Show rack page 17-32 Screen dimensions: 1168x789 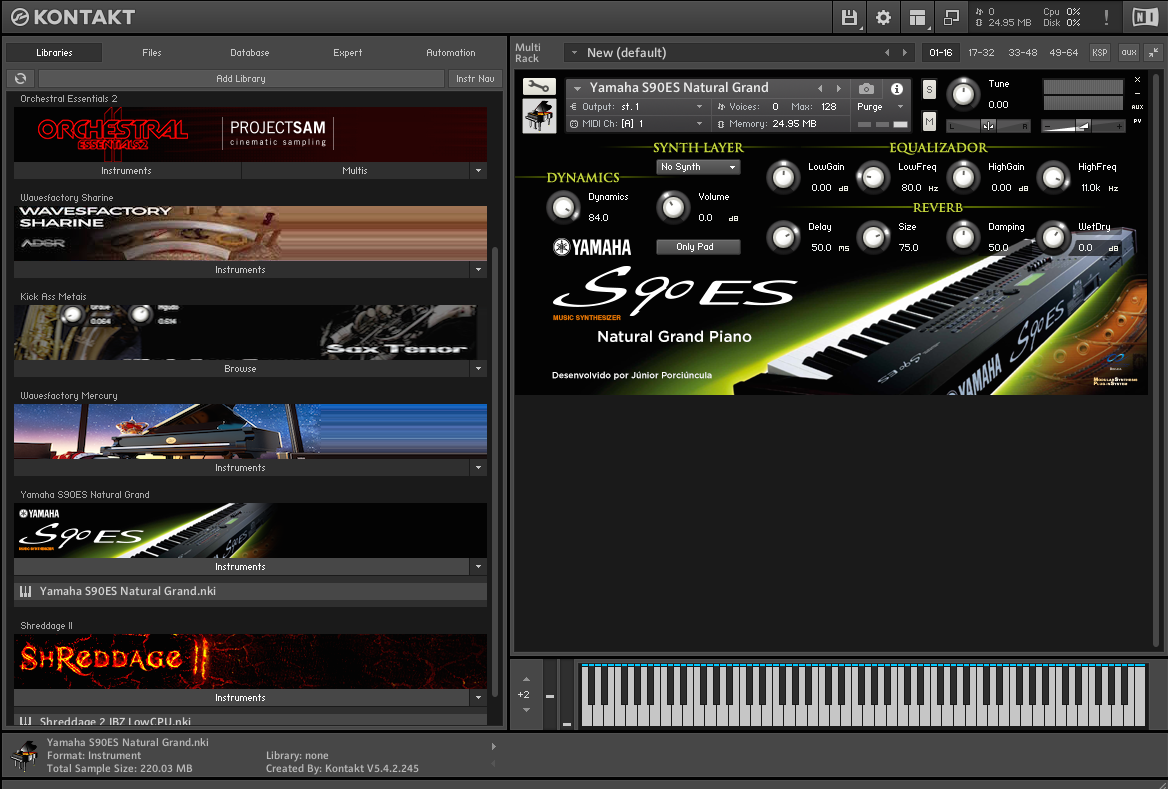tap(981, 53)
